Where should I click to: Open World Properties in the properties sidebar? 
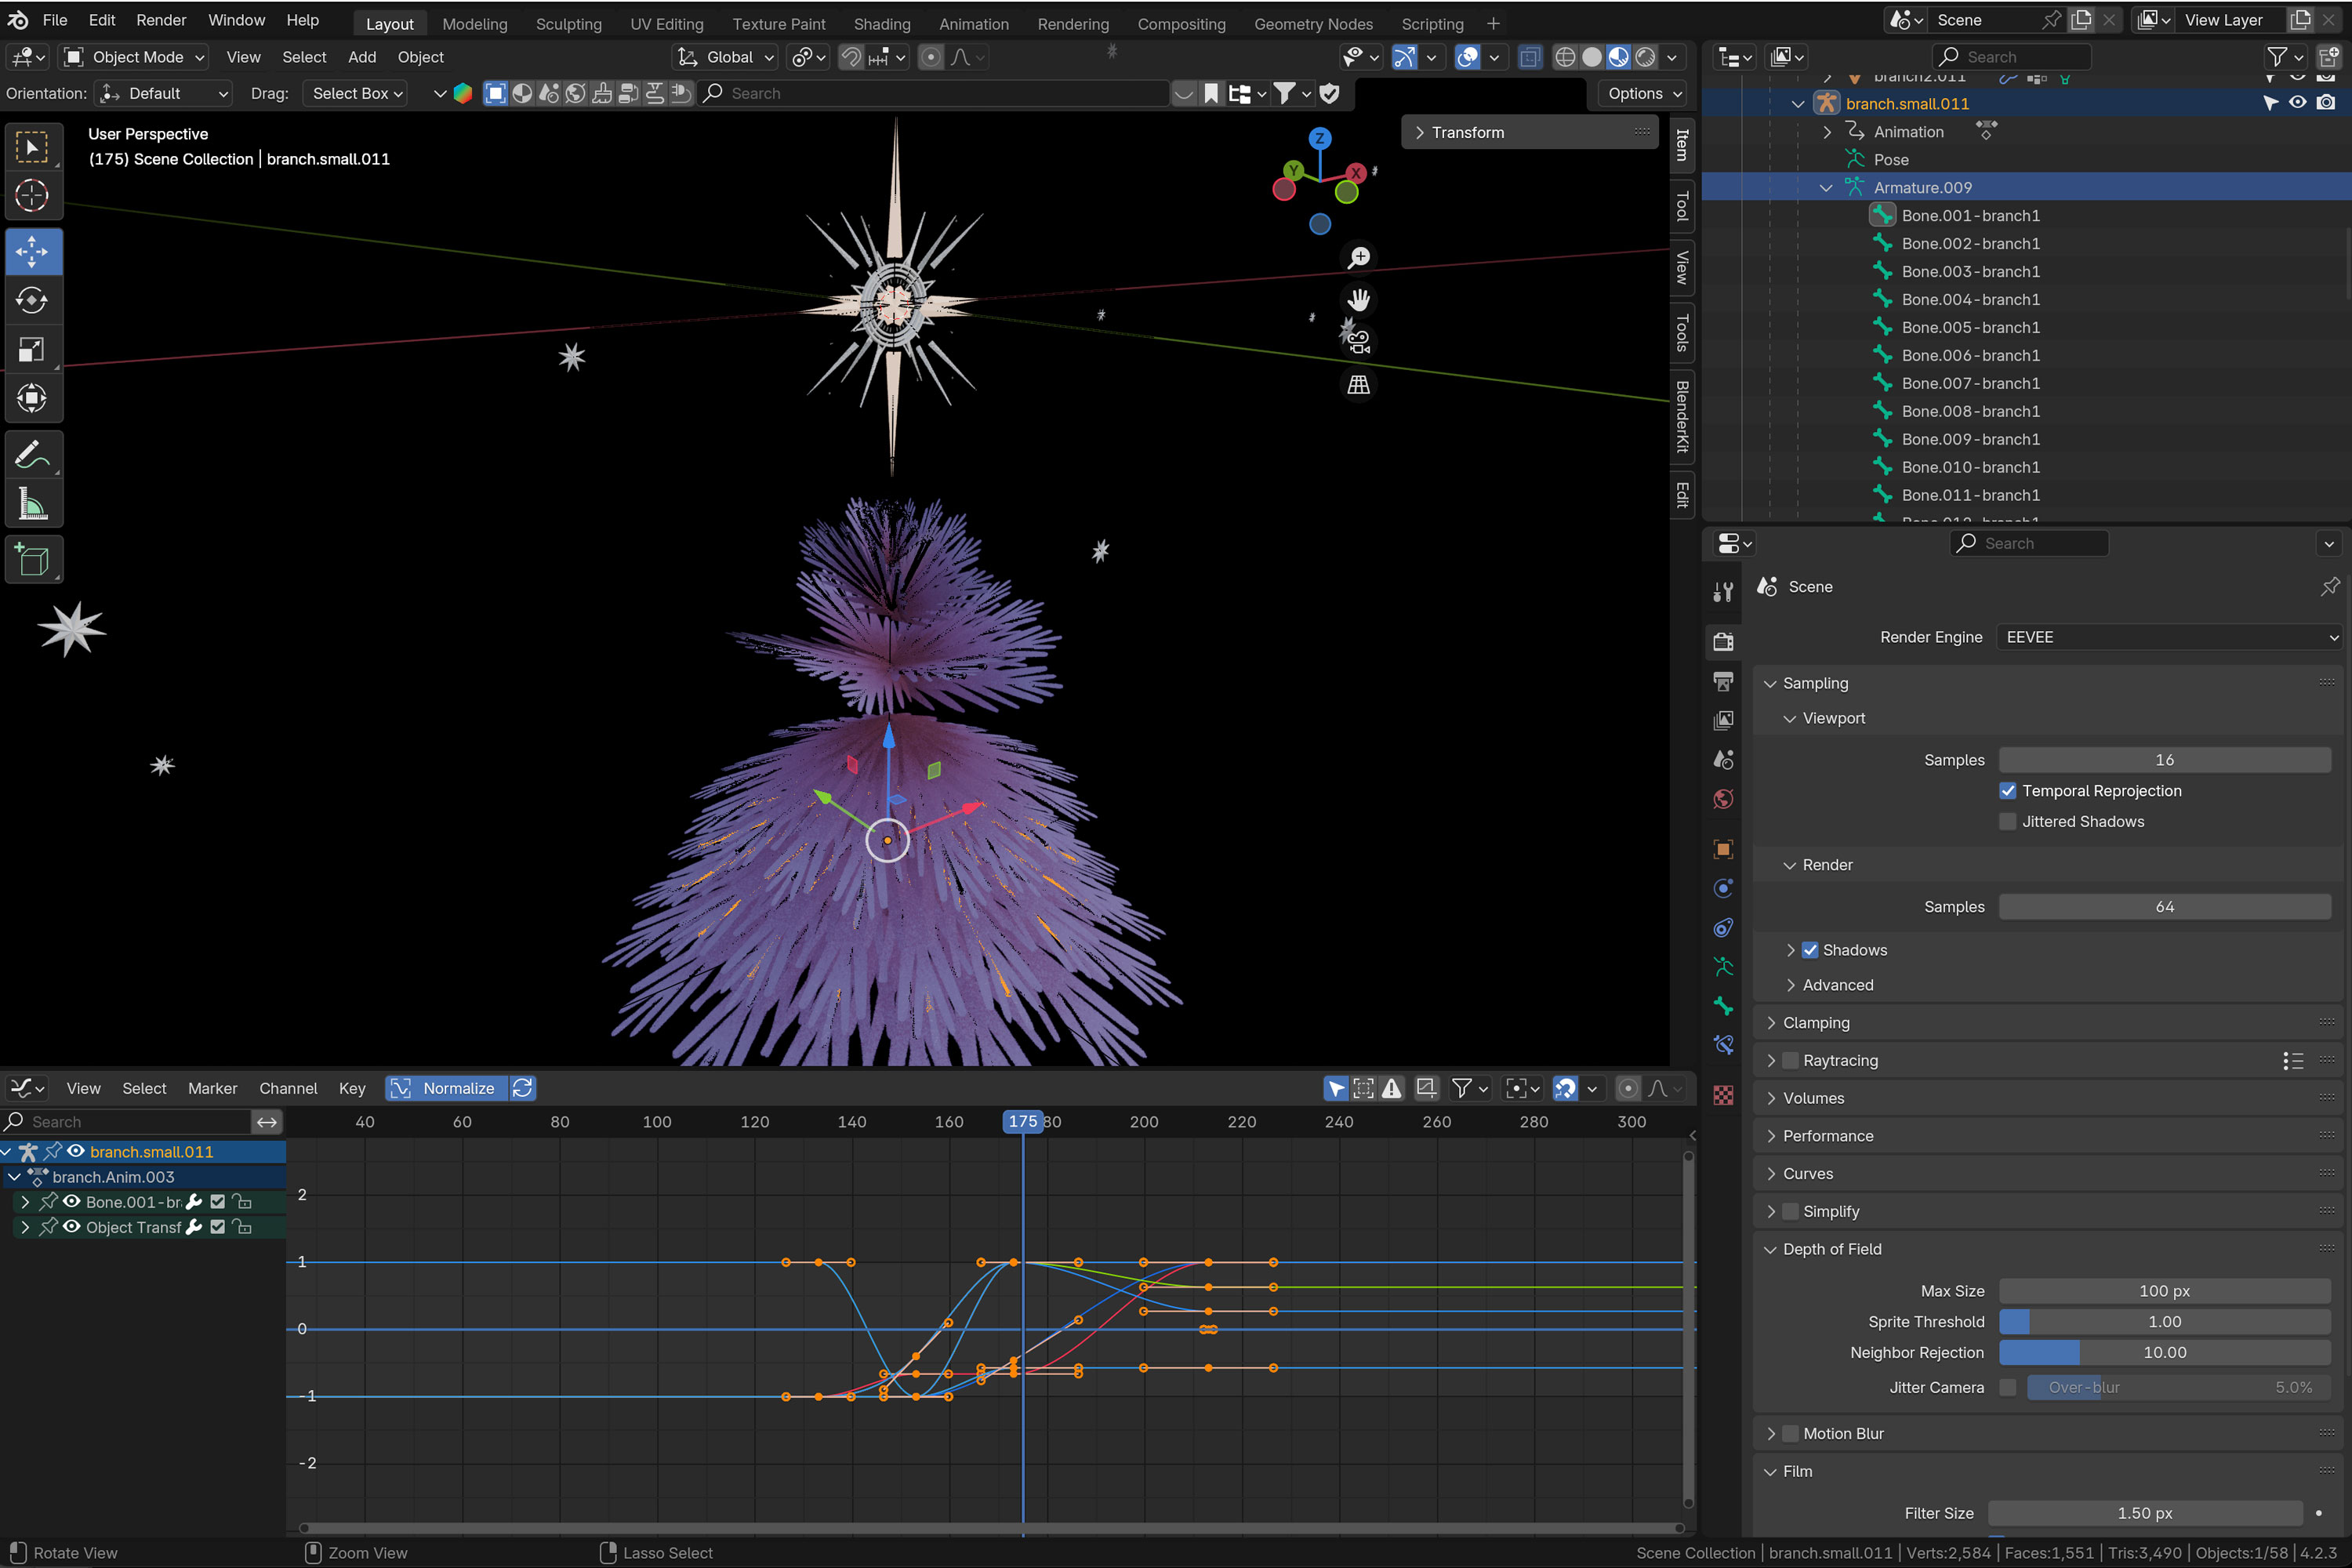click(x=1723, y=799)
